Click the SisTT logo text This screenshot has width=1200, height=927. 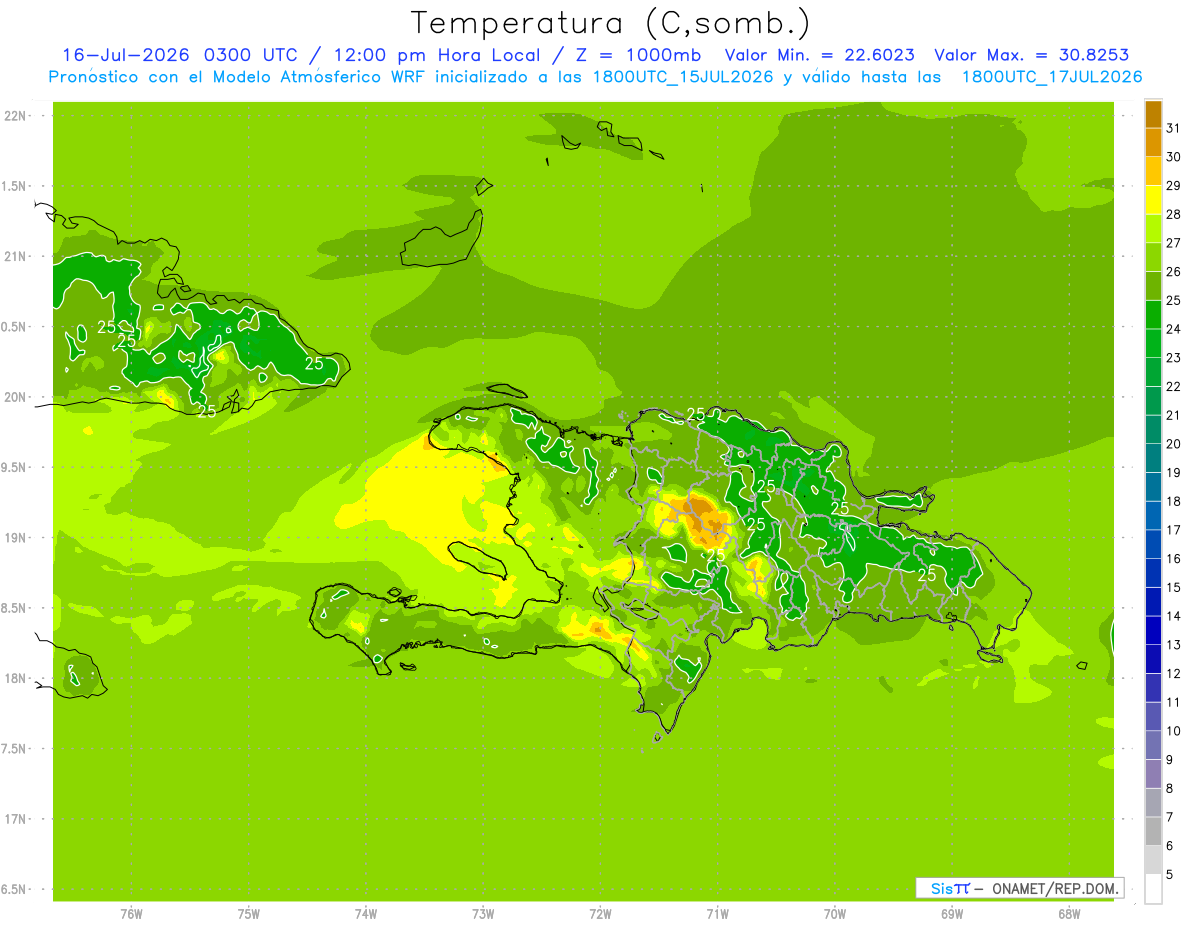(x=950, y=888)
